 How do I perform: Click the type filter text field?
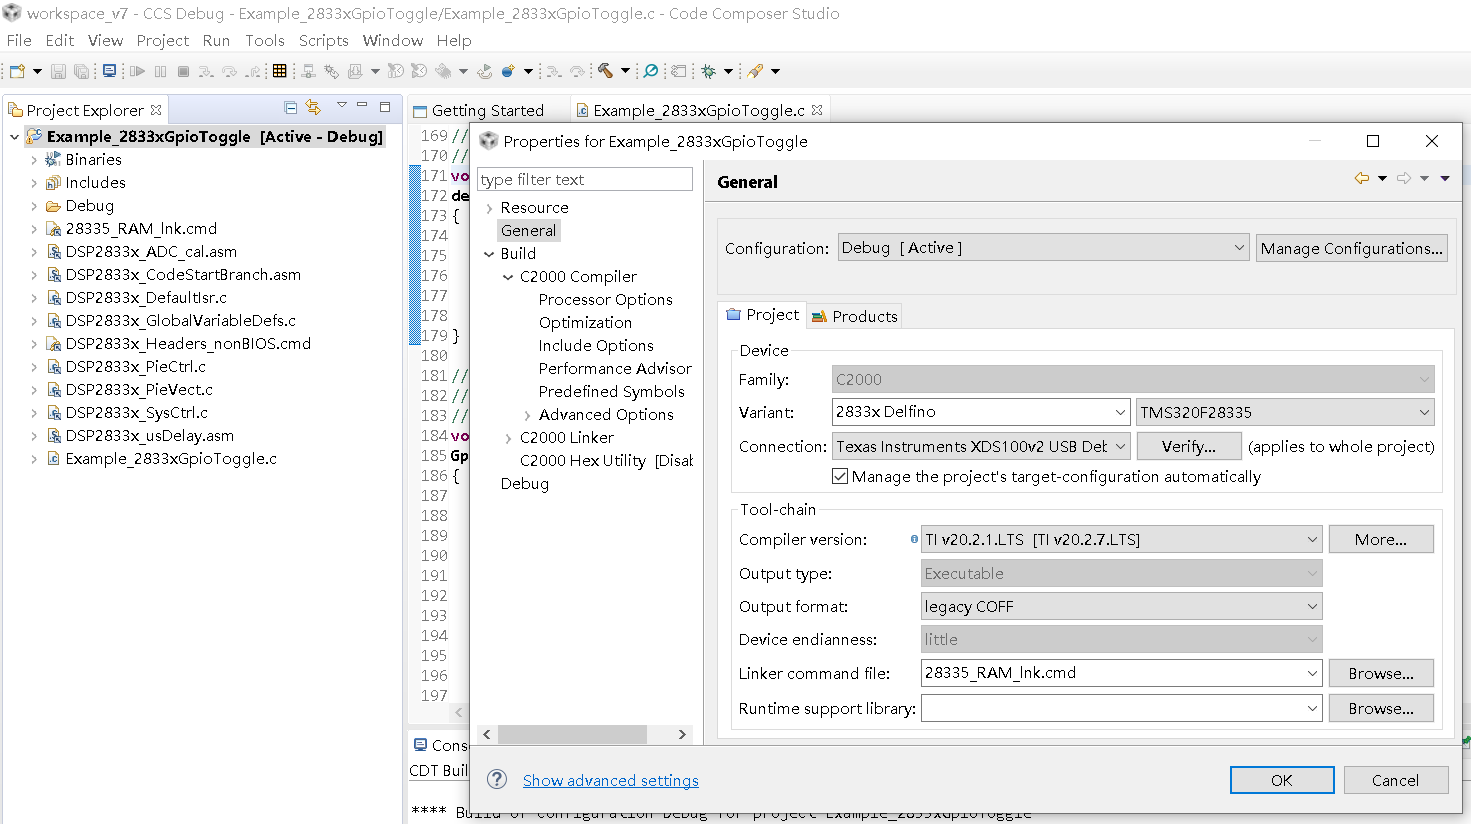click(585, 179)
